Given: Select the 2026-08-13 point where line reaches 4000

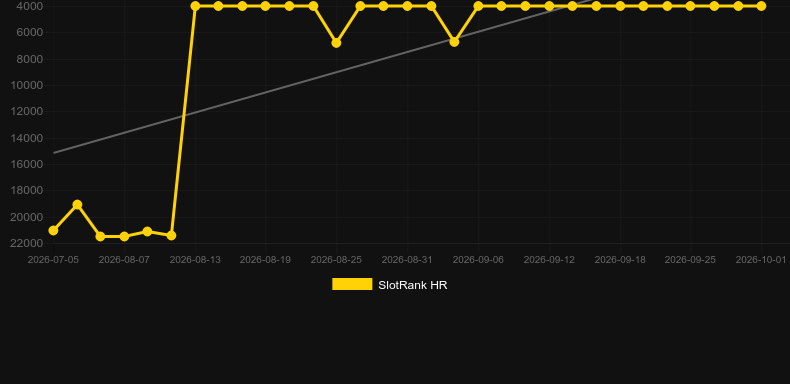Looking at the screenshot, I should coord(195,6).
